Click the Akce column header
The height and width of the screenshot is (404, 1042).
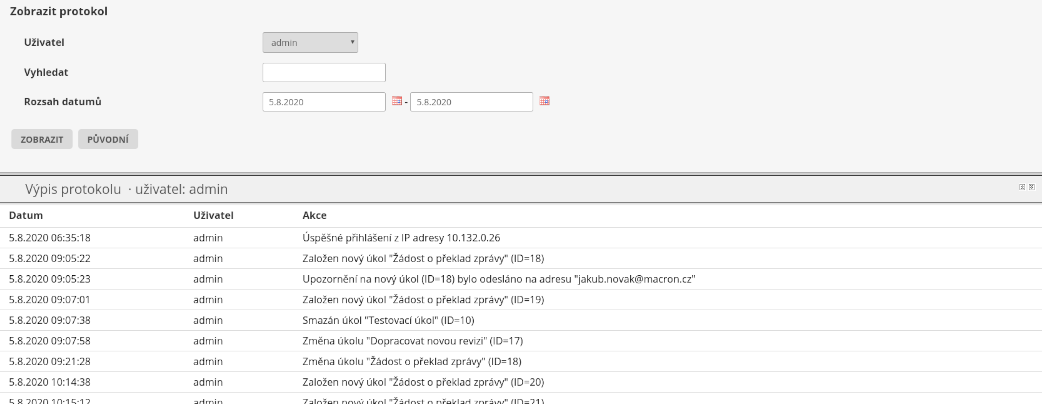coord(314,215)
